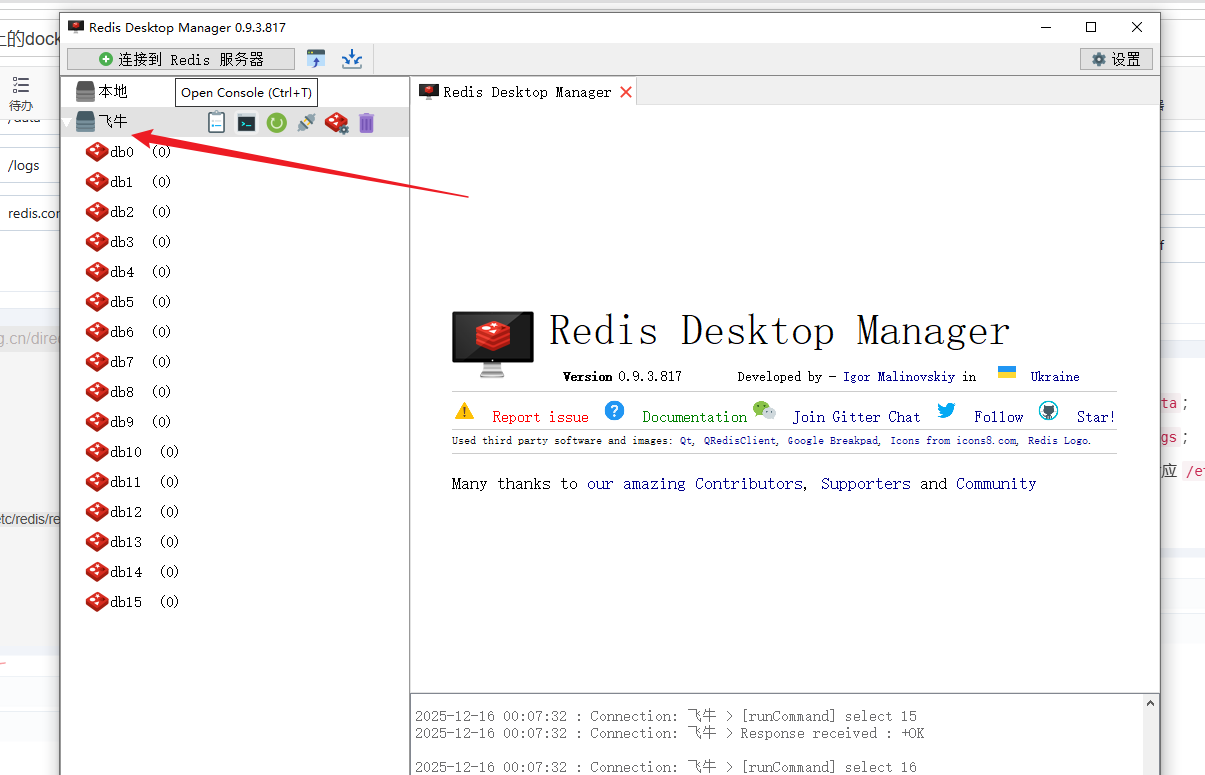Click the log line ending 'select 15'
1205x775 pixels.
point(666,716)
